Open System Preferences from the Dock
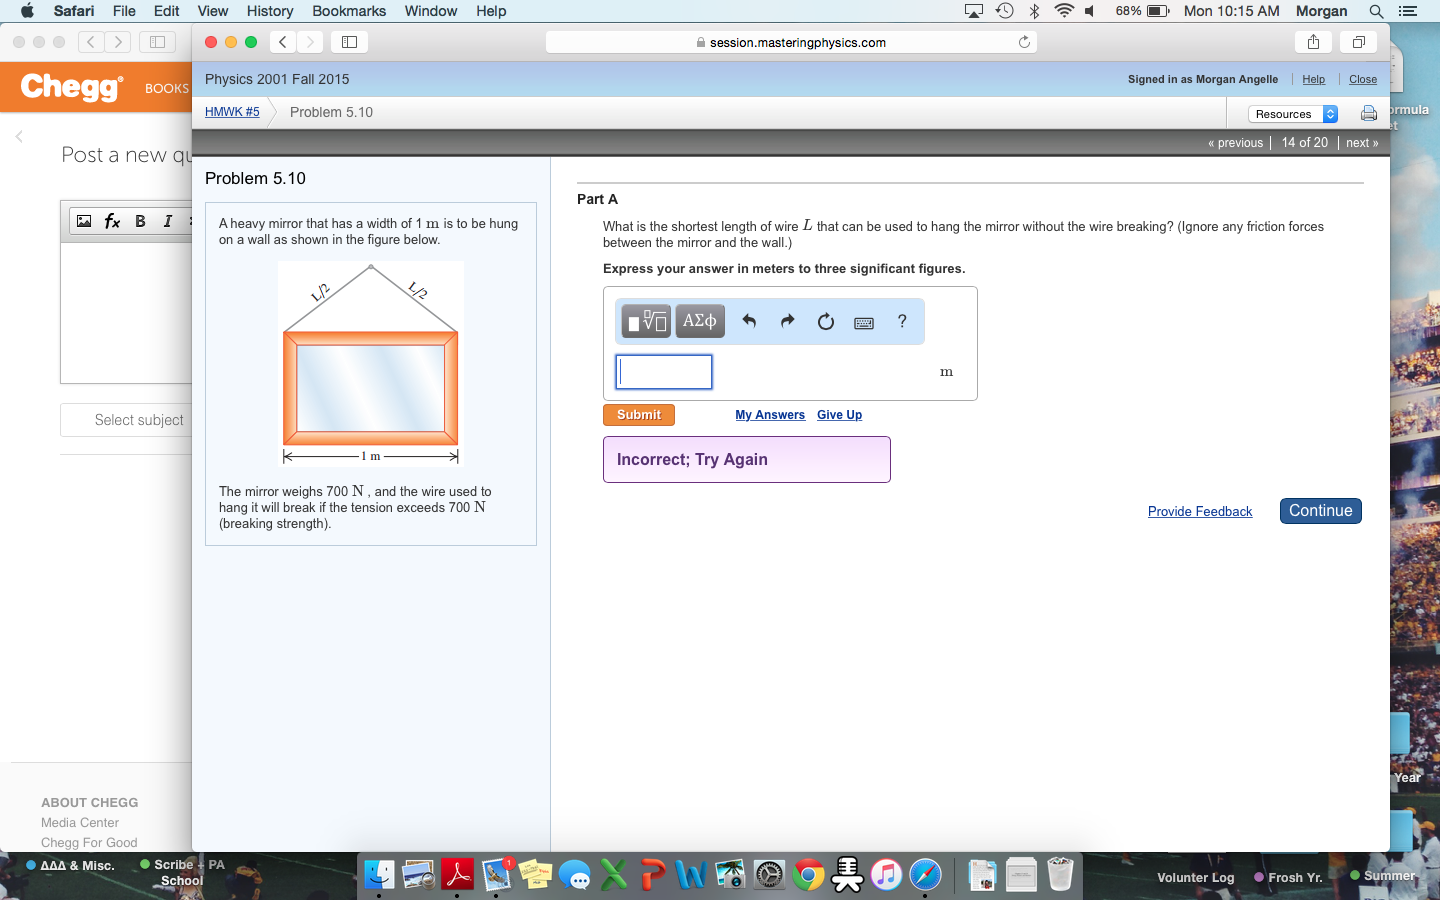This screenshot has height=900, width=1440. pyautogui.click(x=769, y=875)
